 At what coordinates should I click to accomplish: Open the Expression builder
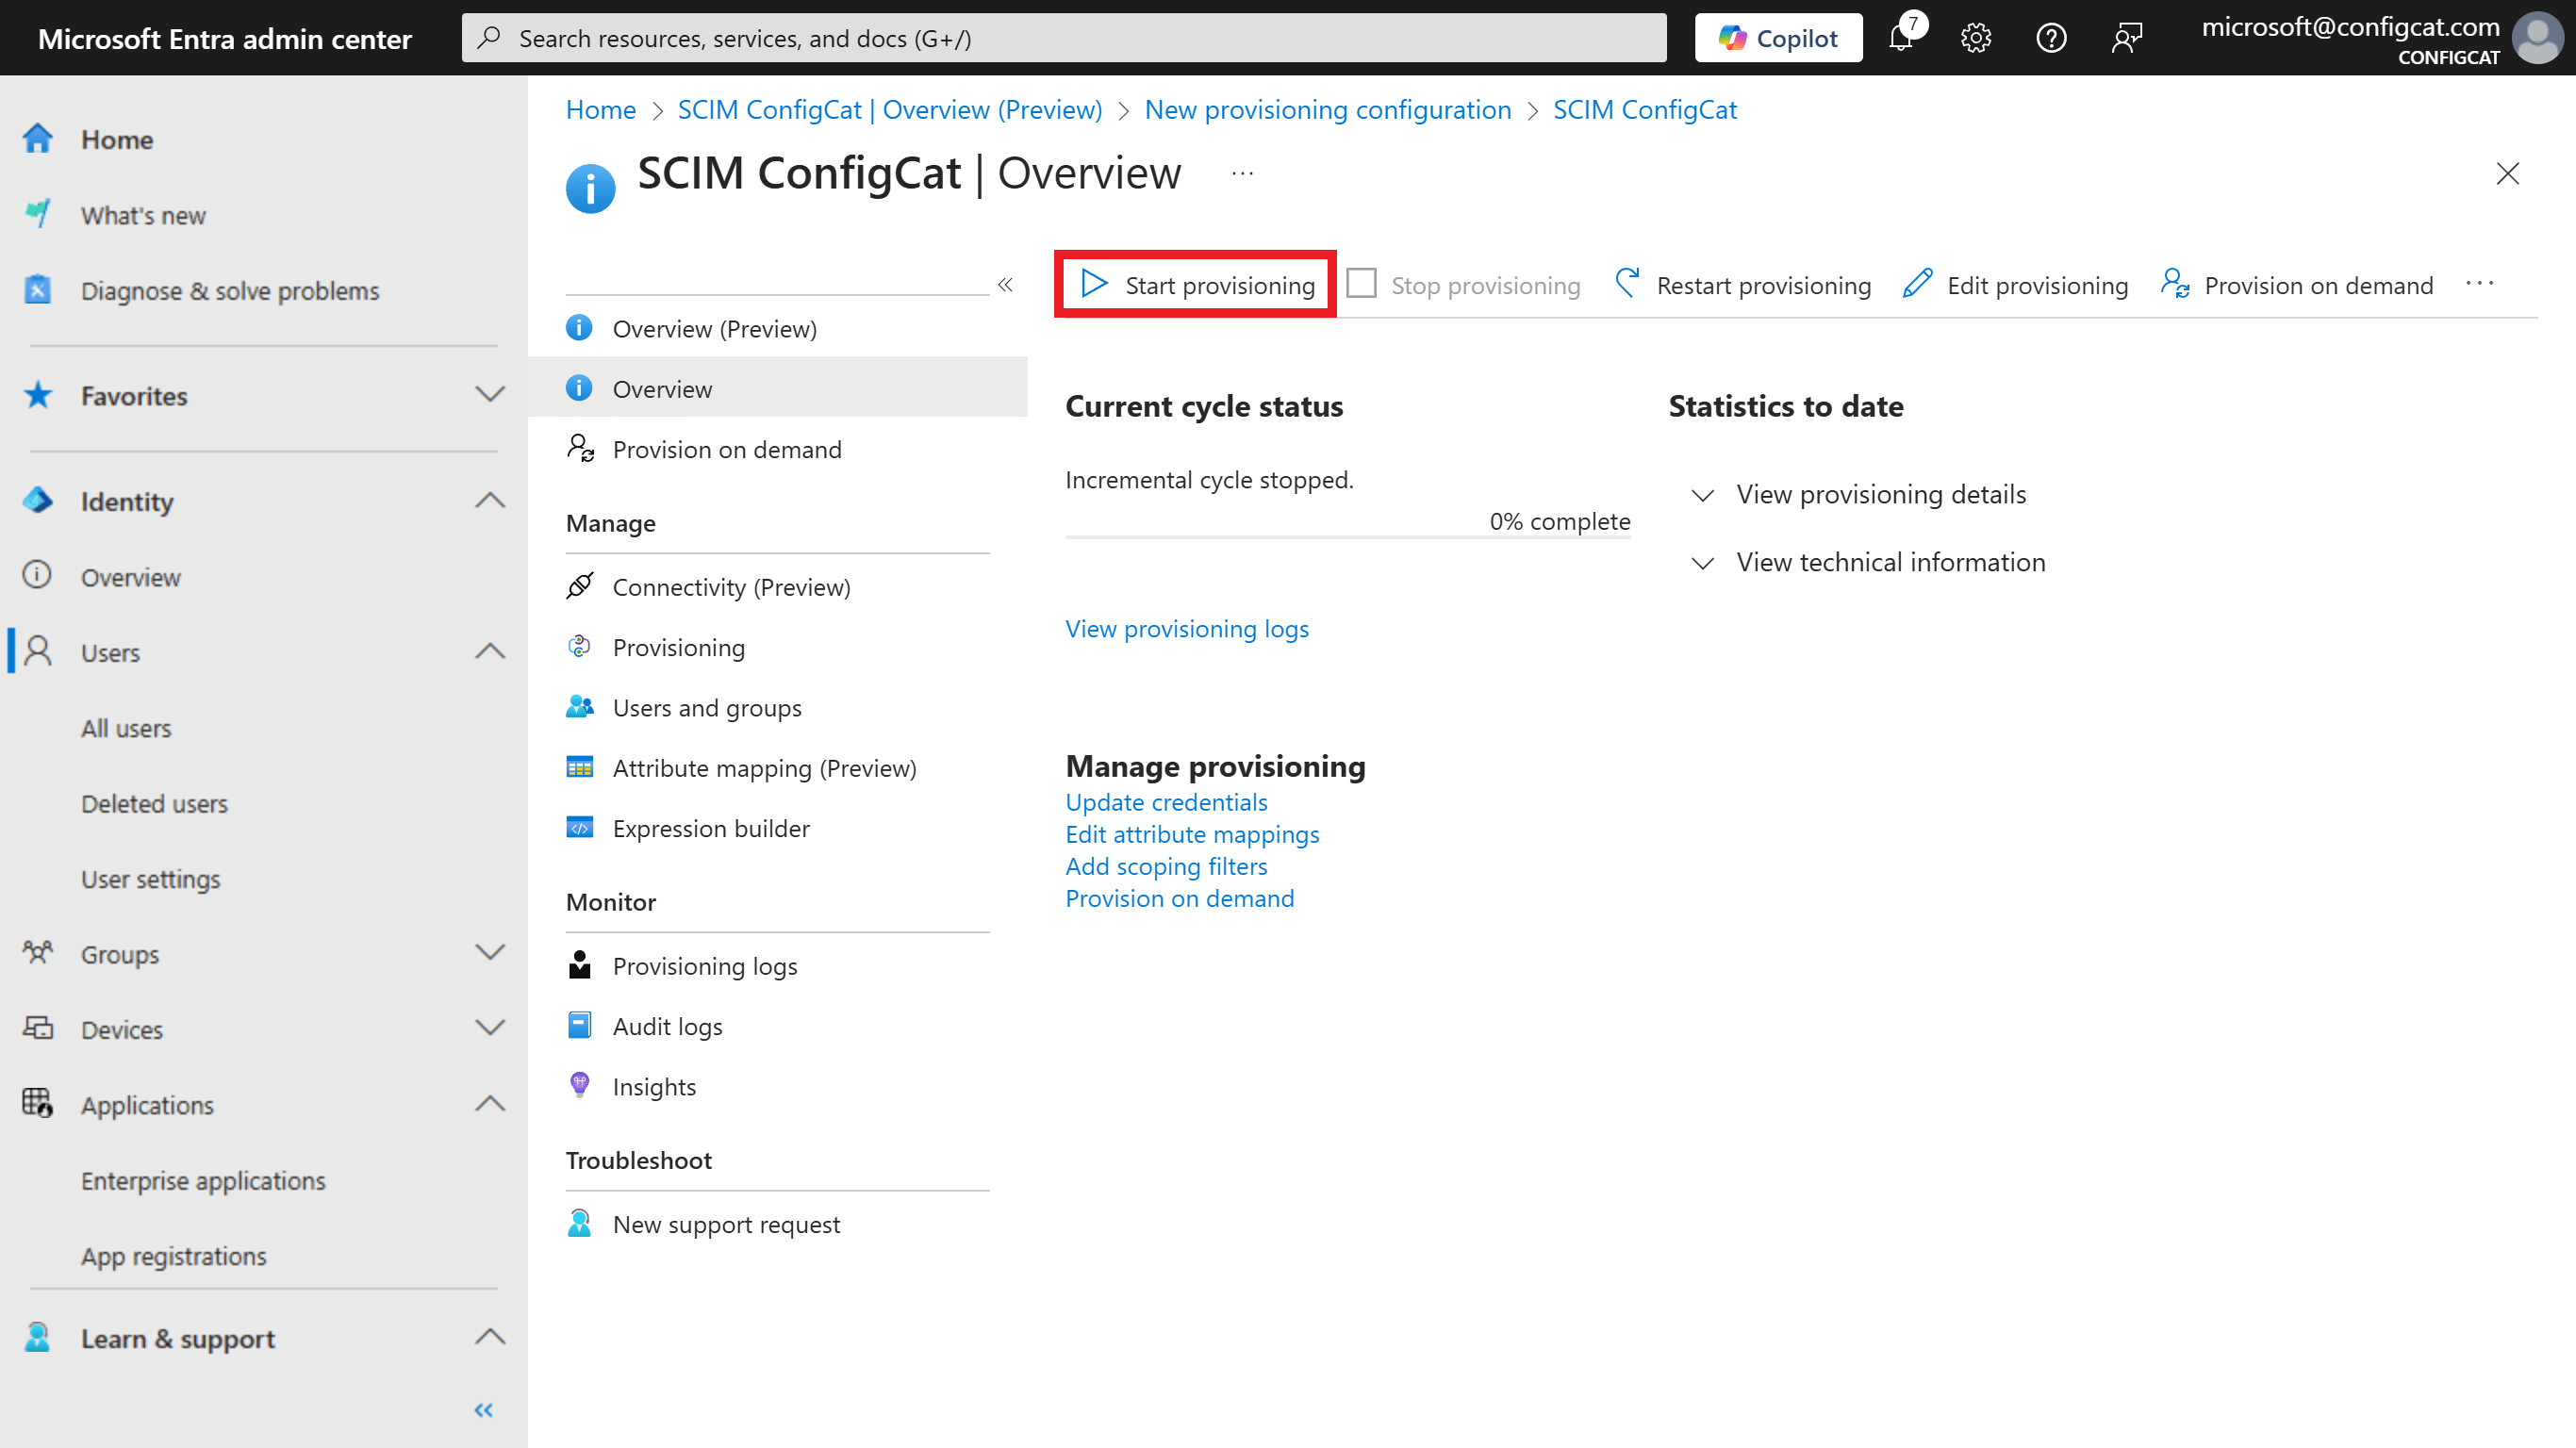pos(711,828)
